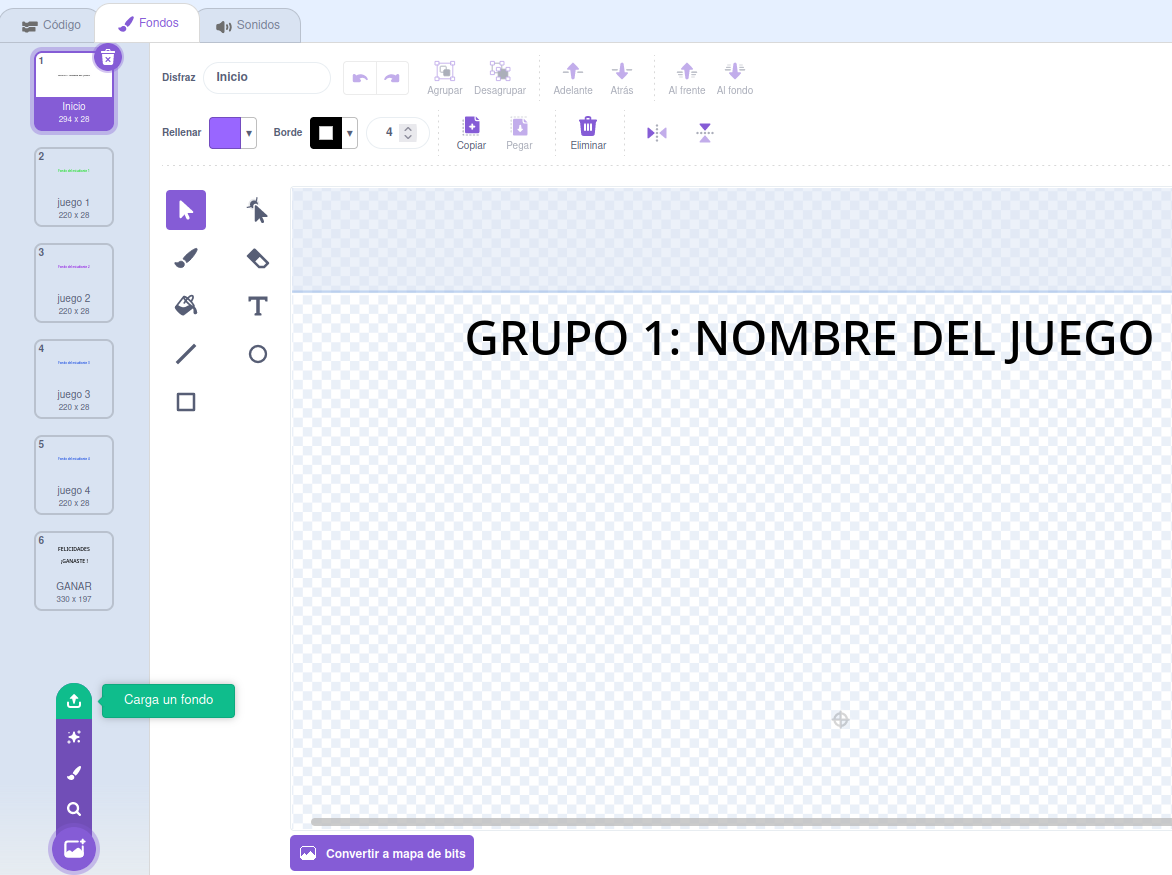Click Convertir a mapa de bits
1172x875 pixels.
pyautogui.click(x=381, y=853)
